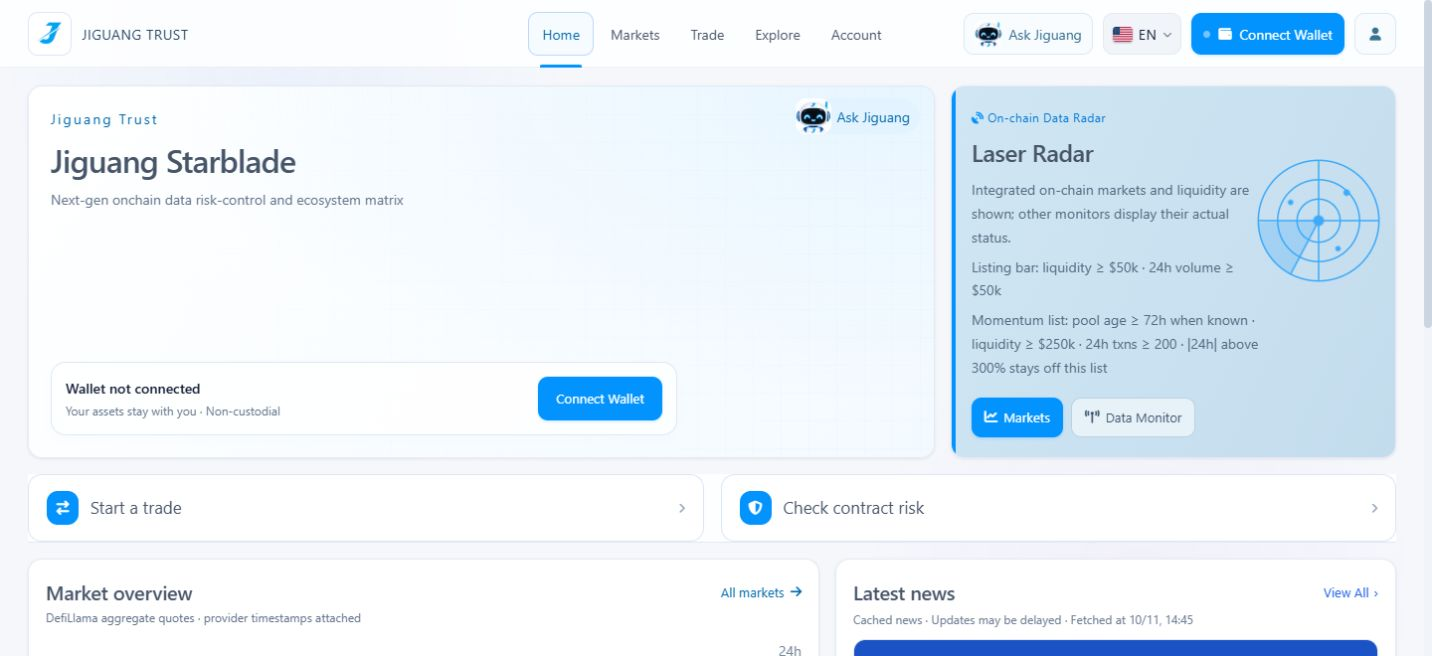Viewport: 1432px width, 656px height.
Task: Click the Jiguang Starblade heading
Action: click(x=173, y=162)
